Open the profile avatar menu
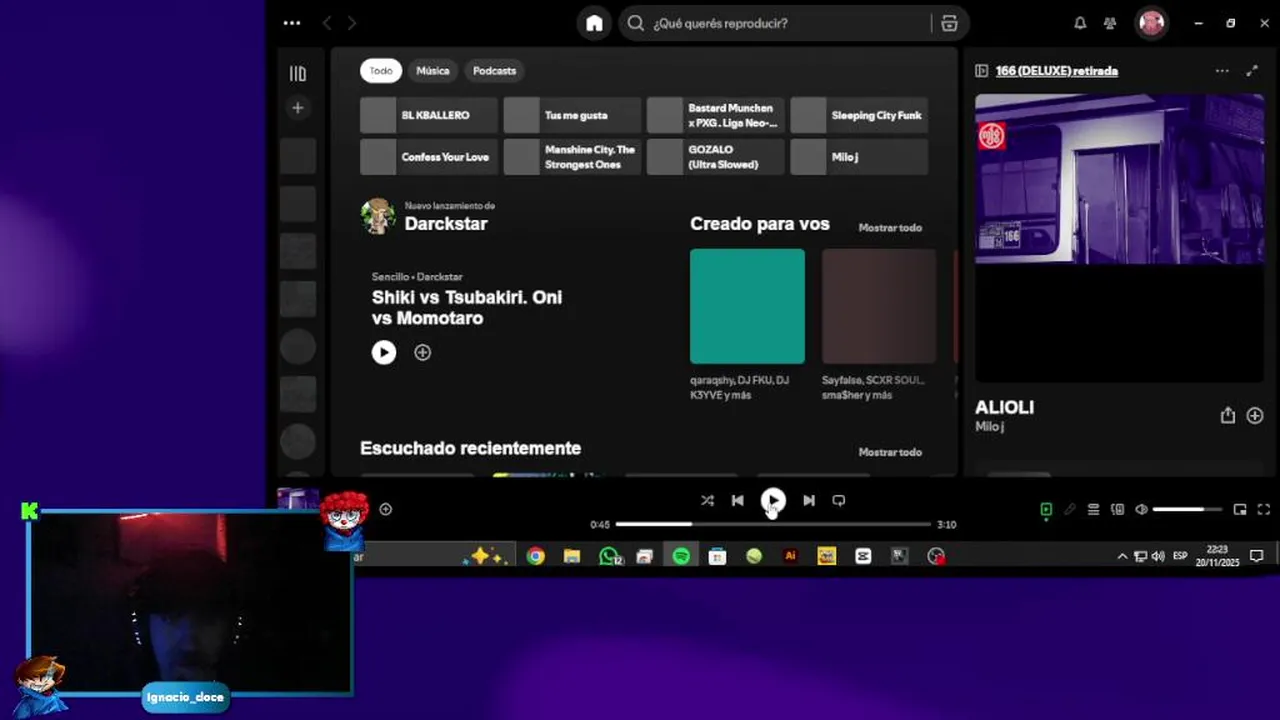Screen dimensions: 1280x720 (x=1152, y=23)
